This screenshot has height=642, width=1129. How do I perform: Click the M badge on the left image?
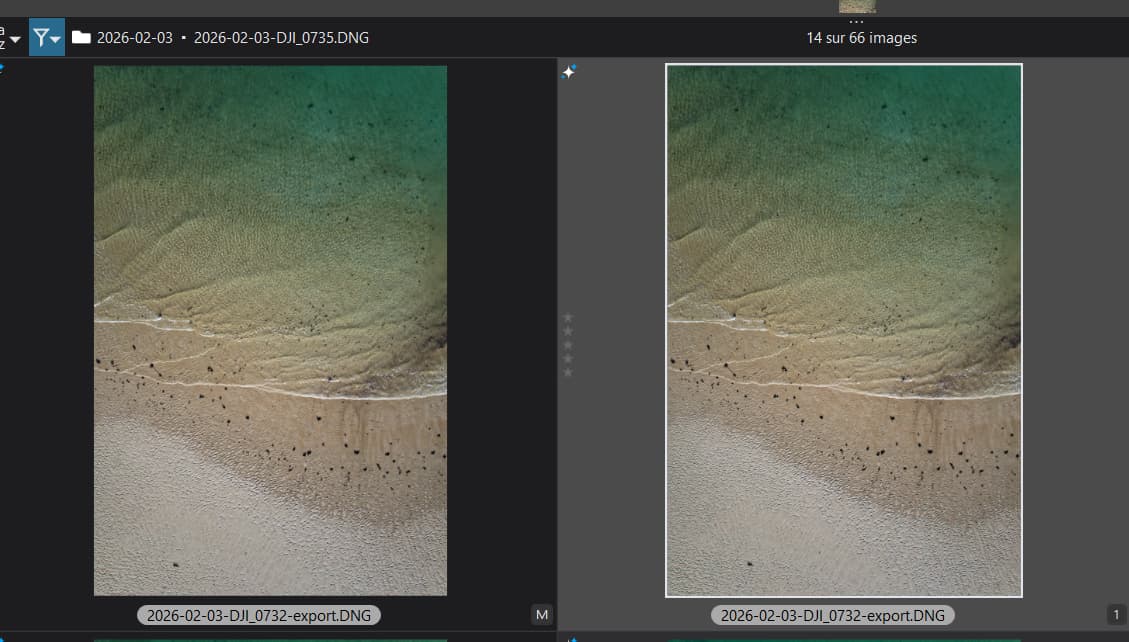[542, 615]
